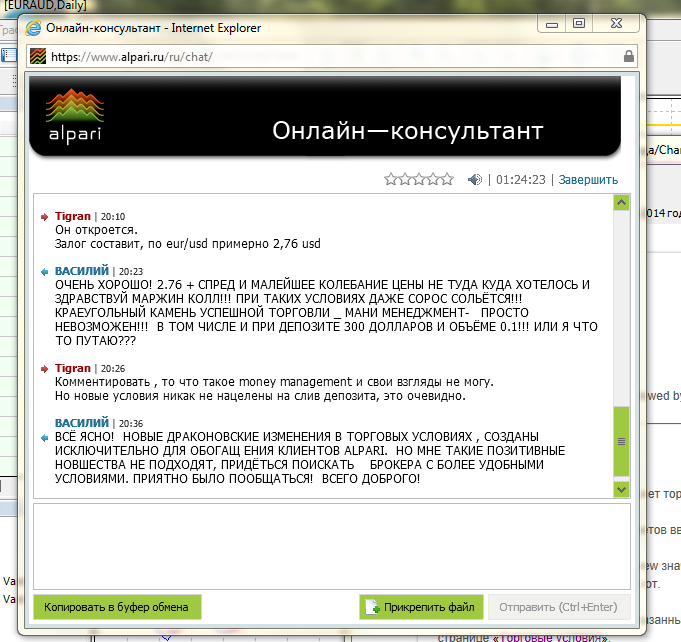Rate chat with fifth star
Image resolution: width=681 pixels, height=642 pixels.
click(x=447, y=179)
